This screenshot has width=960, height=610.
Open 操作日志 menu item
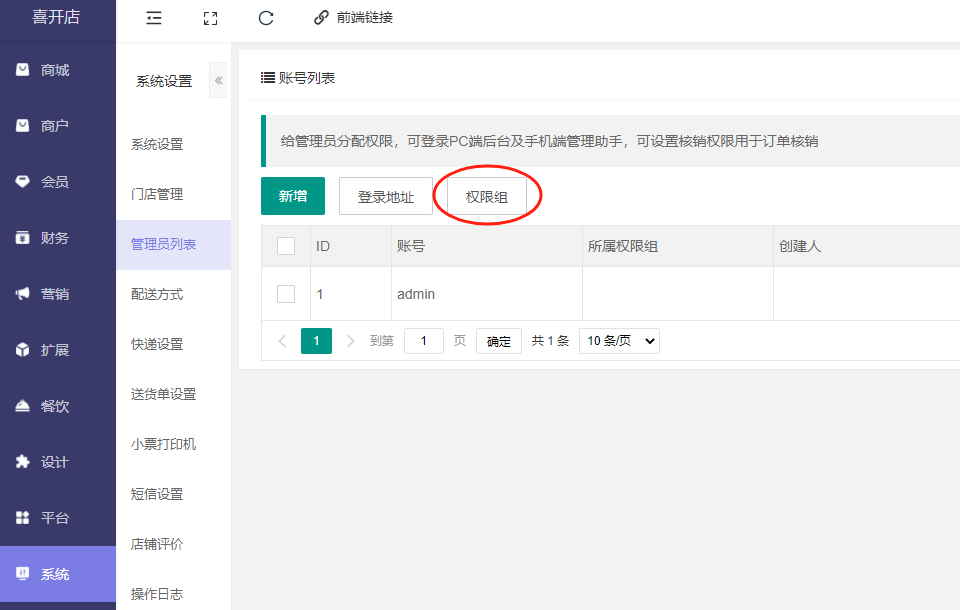point(157,594)
